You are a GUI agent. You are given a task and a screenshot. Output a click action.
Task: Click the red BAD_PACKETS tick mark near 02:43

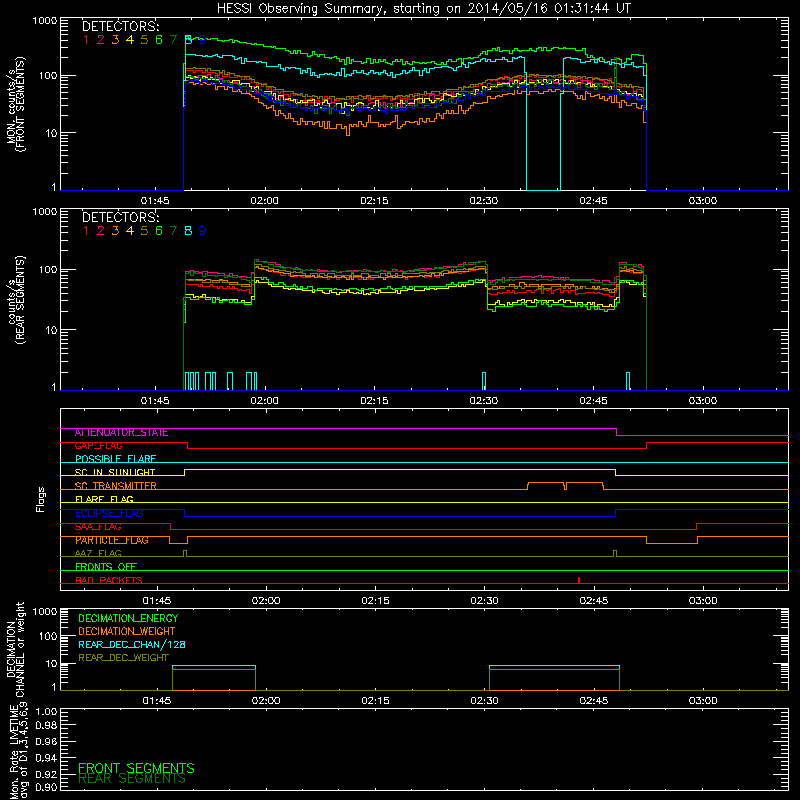point(579,580)
